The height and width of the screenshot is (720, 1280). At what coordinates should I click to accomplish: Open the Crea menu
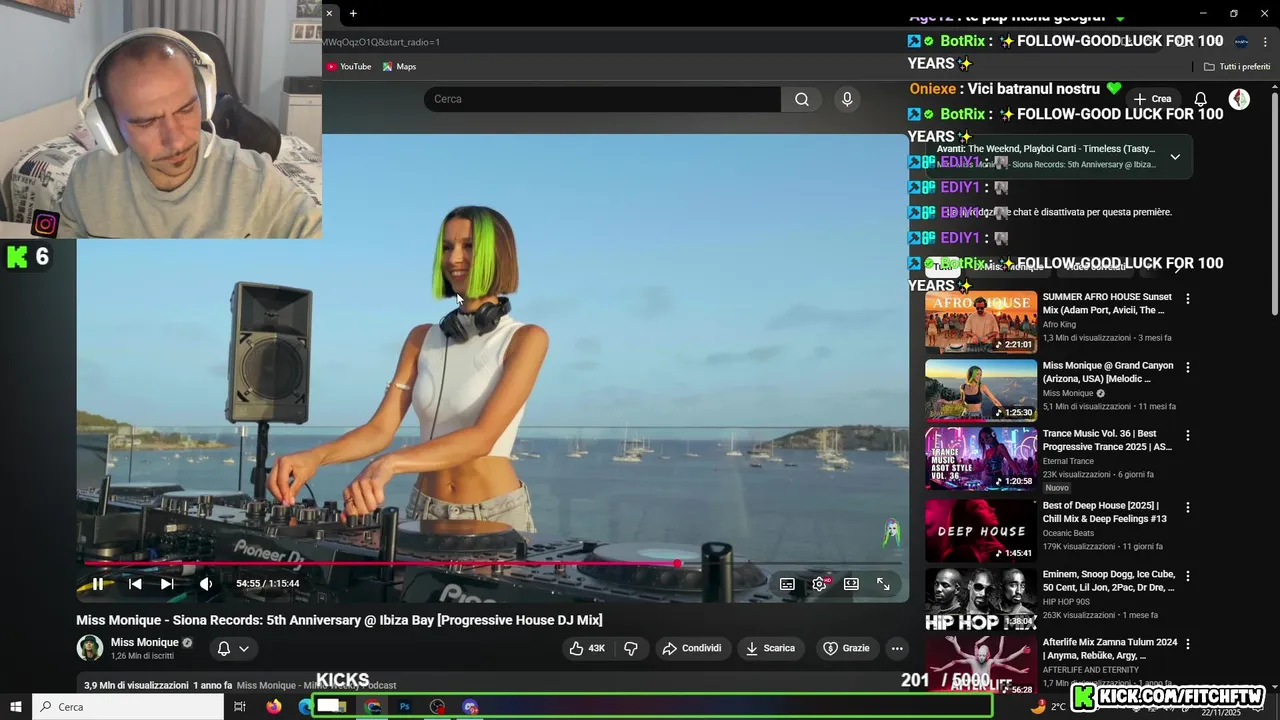[x=1152, y=99]
